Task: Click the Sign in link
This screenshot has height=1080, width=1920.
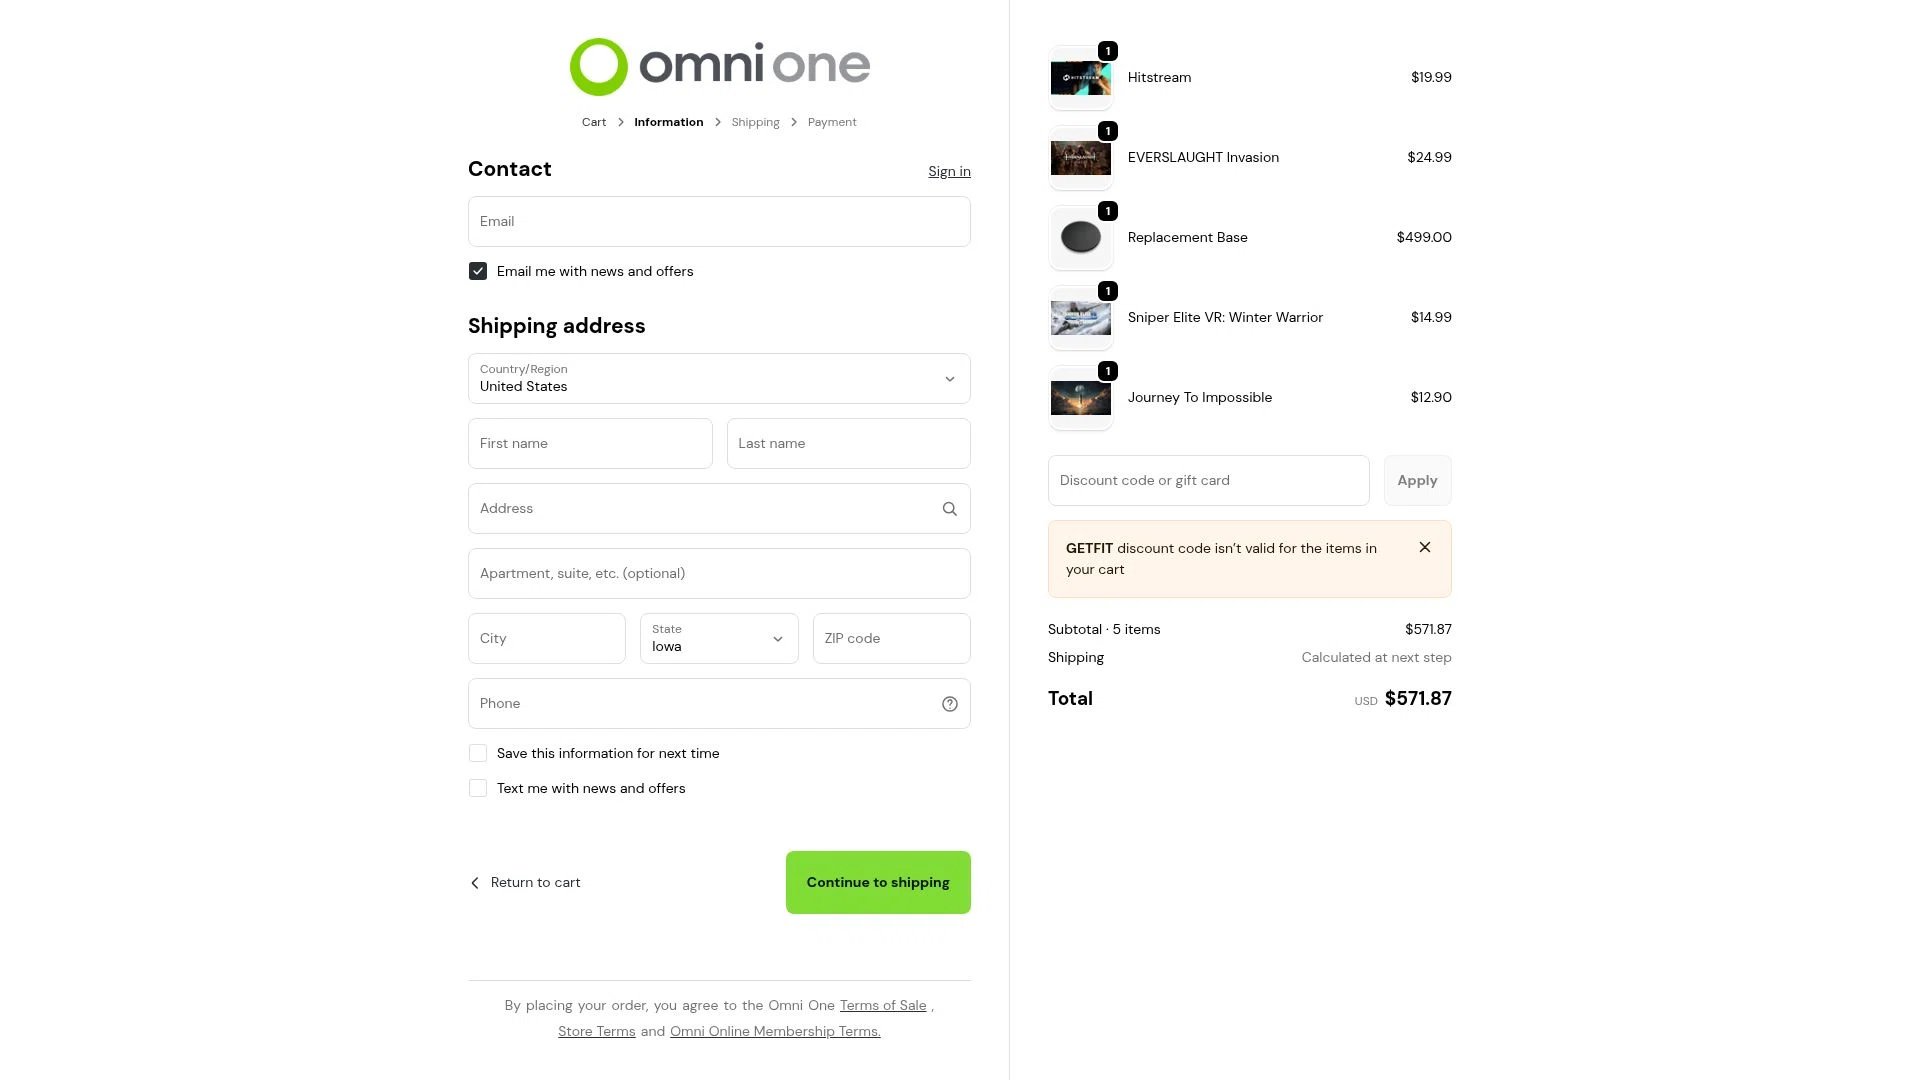Action: coord(949,171)
